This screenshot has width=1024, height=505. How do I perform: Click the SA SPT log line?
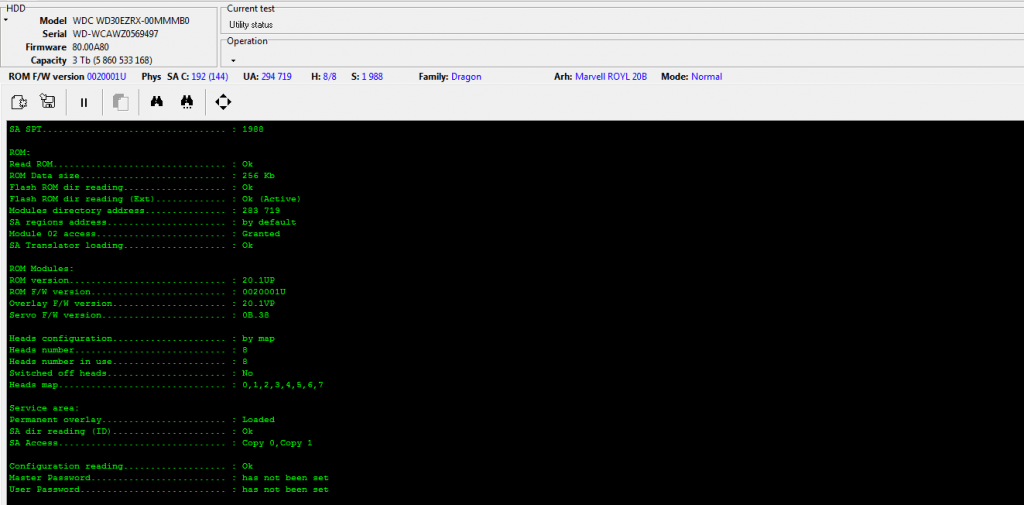tap(136, 129)
